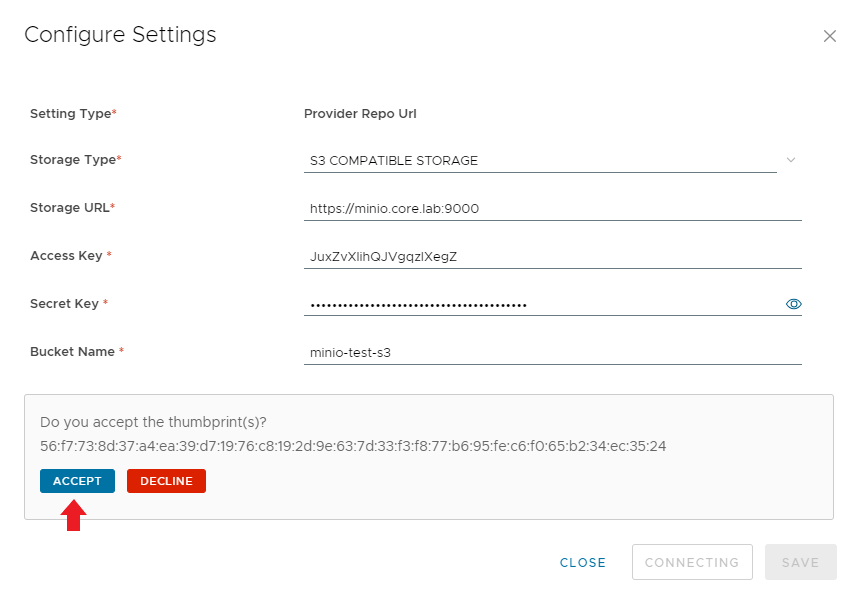852x599 pixels.
Task: Click the SAVE button
Action: pyautogui.click(x=800, y=562)
